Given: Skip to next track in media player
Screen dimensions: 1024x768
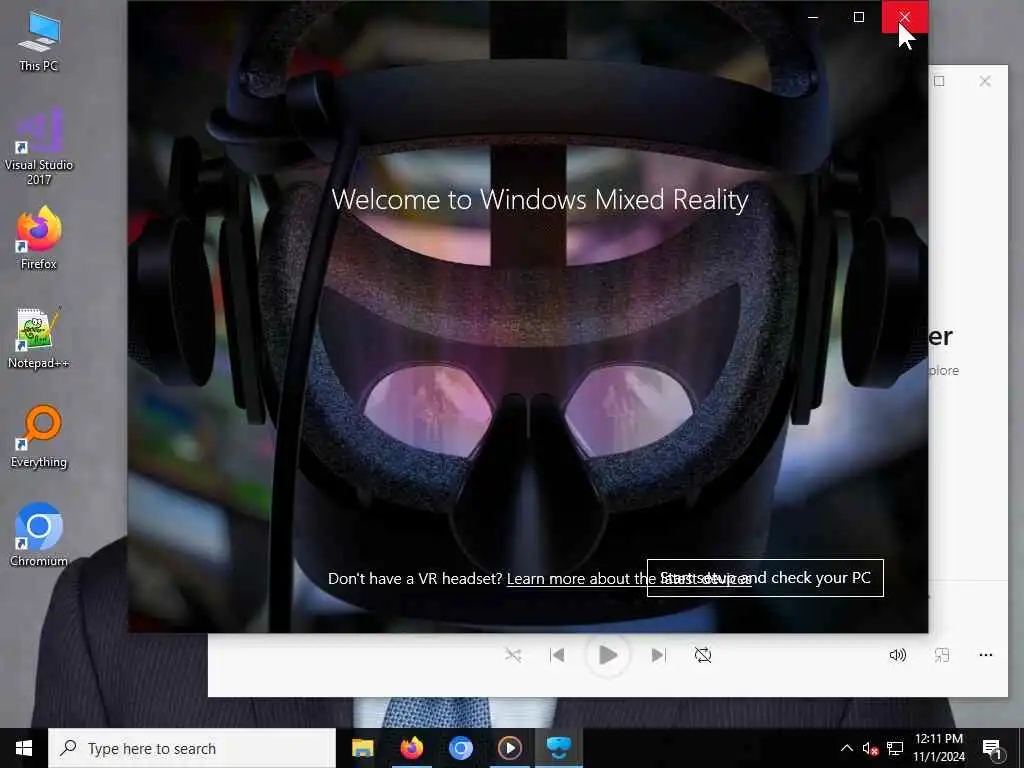Looking at the screenshot, I should click(658, 655).
